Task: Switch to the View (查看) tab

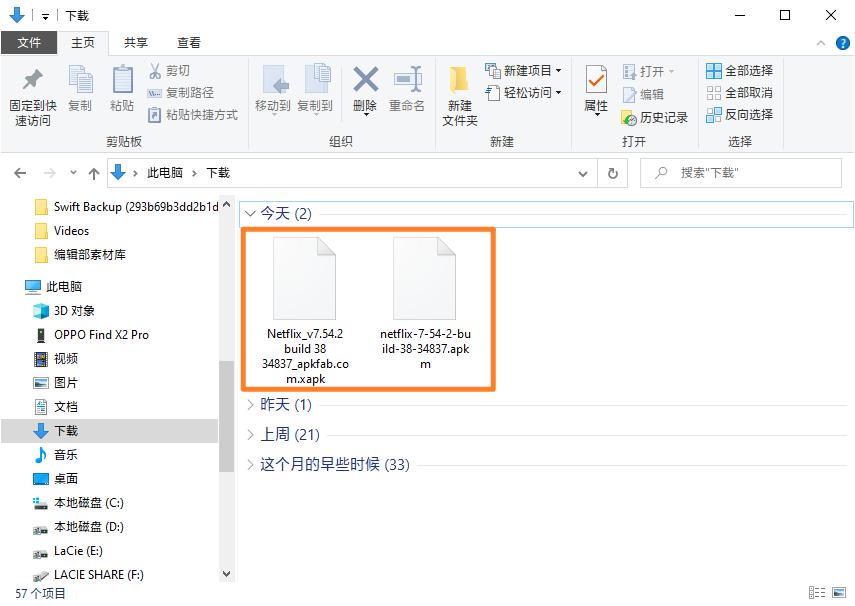Action: click(x=189, y=43)
